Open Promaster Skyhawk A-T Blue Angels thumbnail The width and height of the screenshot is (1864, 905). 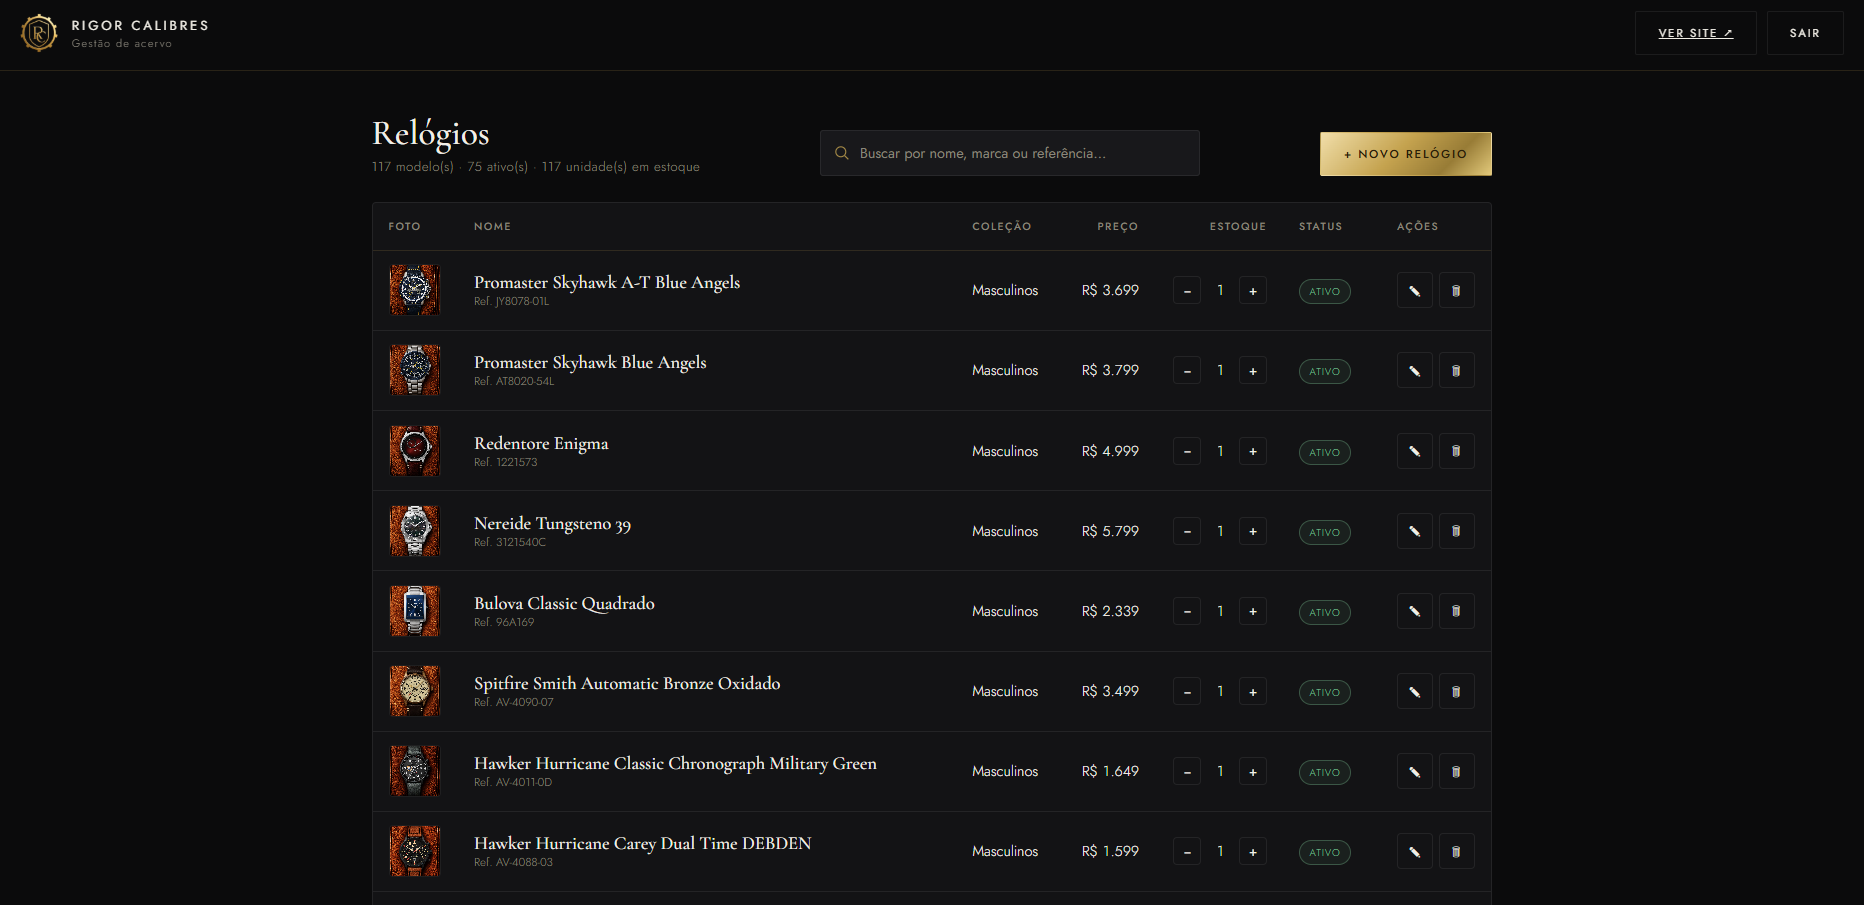pos(414,290)
